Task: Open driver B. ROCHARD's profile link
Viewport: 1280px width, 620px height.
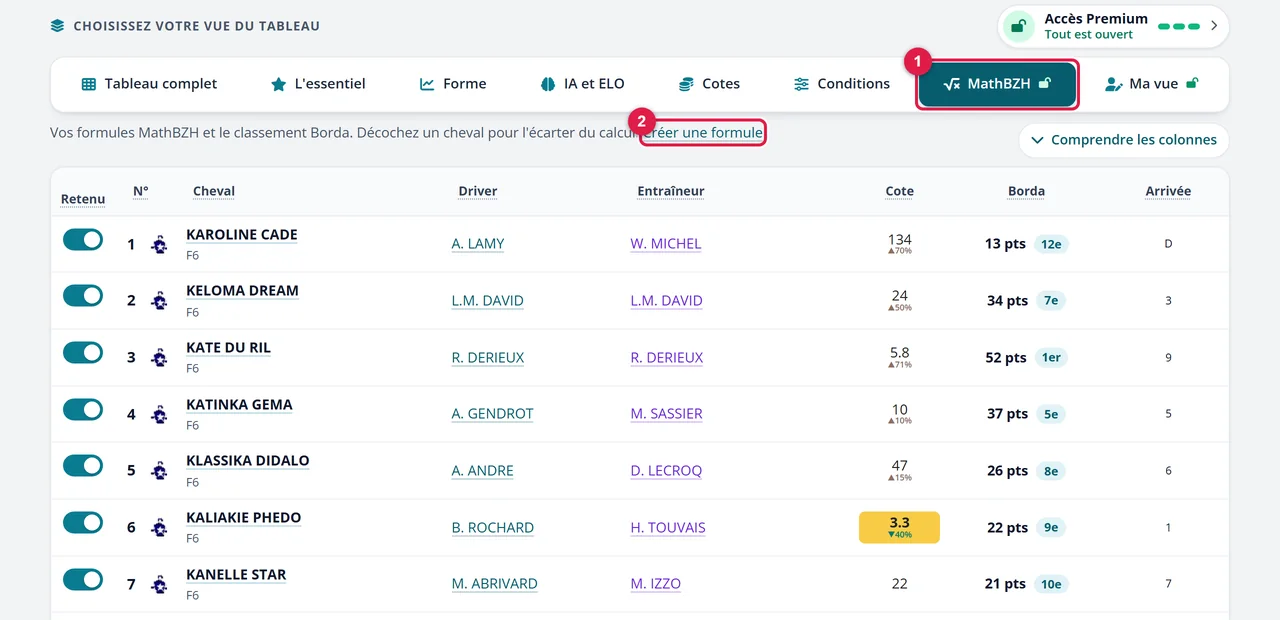Action: point(493,528)
